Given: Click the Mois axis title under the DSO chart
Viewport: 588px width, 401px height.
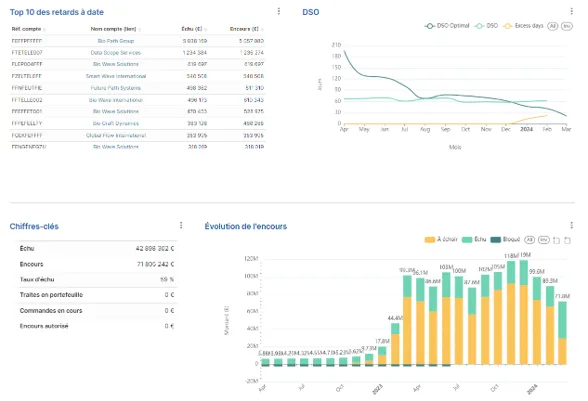Looking at the screenshot, I should point(455,147).
